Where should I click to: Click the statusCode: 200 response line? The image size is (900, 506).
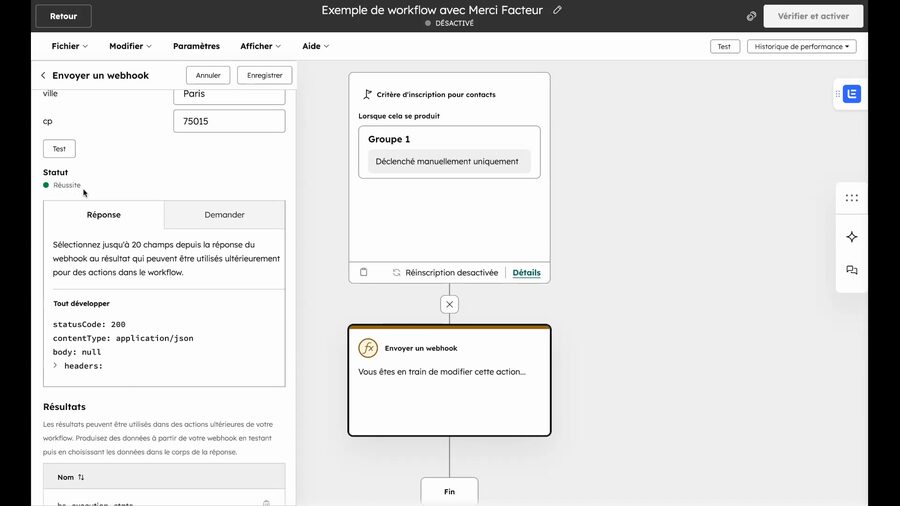pyautogui.click(x=89, y=324)
